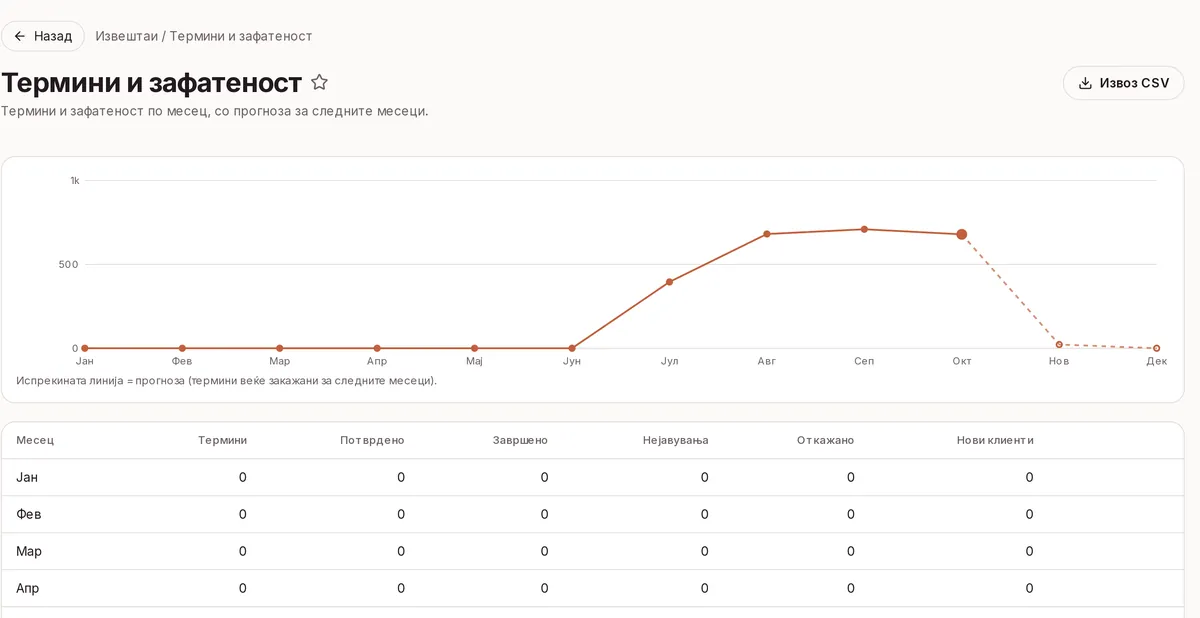Select the Мај data point on the chart
The image size is (1200, 618).
pyautogui.click(x=474, y=348)
